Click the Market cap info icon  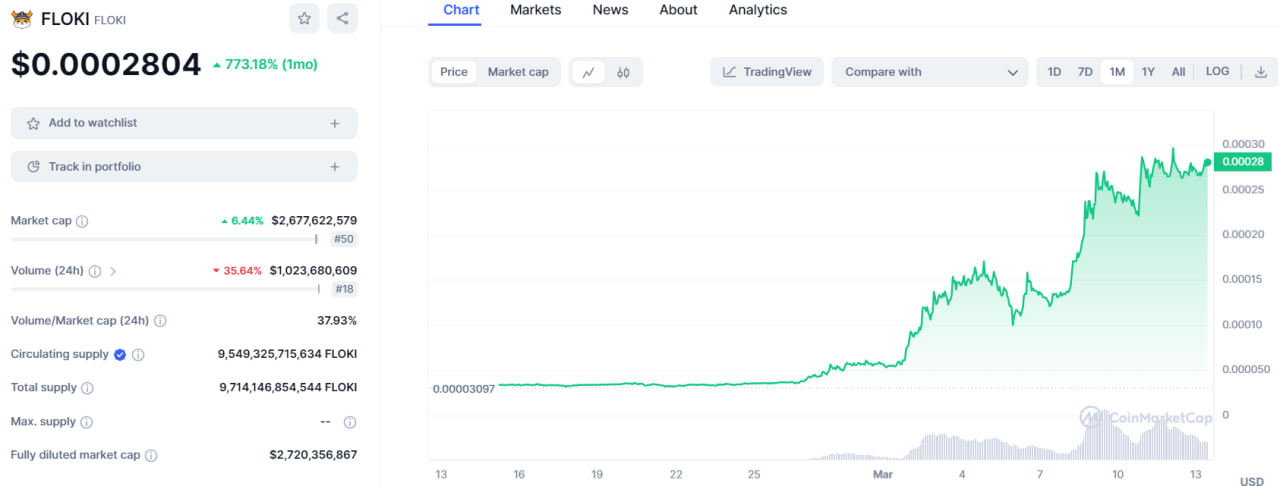(x=82, y=221)
